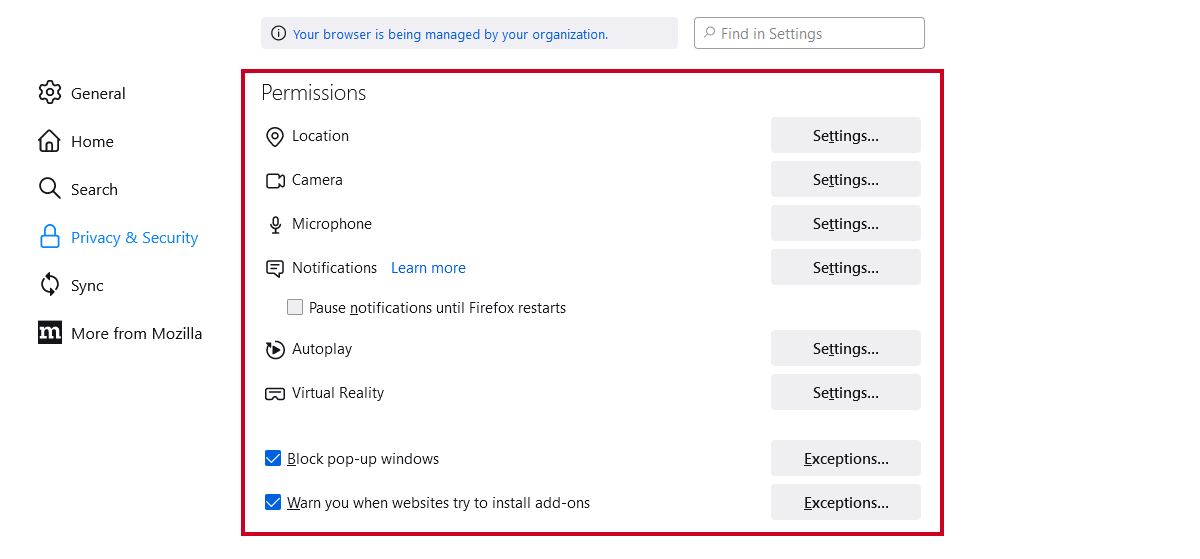The height and width of the screenshot is (559, 1200).
Task: Click the magnifier icon in Find in Settings
Action: [x=710, y=33]
